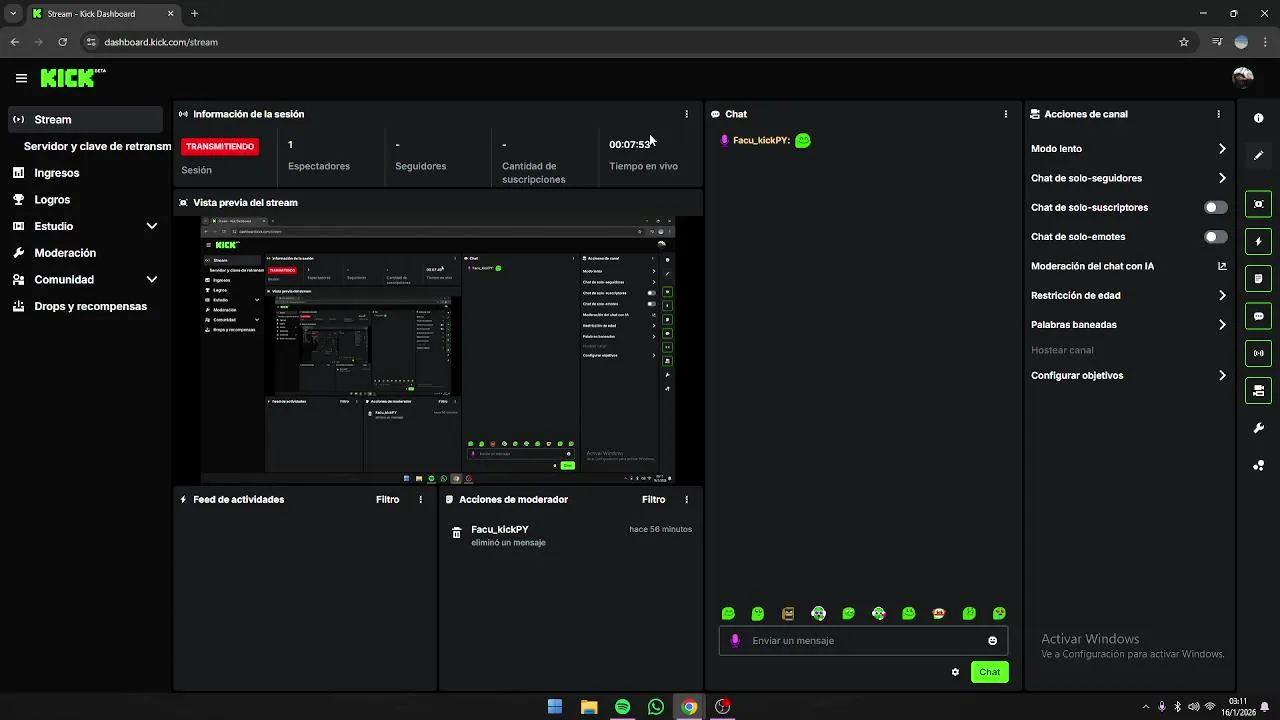Toggle the lightning activity feed widget icon
Image resolution: width=1280 pixels, height=720 pixels.
1258,241
